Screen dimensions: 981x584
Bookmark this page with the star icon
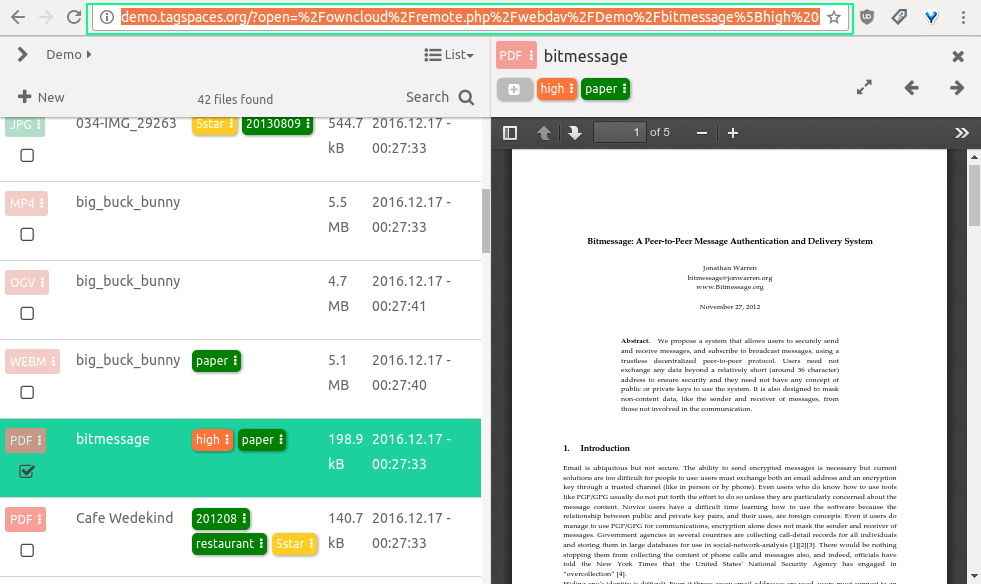tap(834, 18)
